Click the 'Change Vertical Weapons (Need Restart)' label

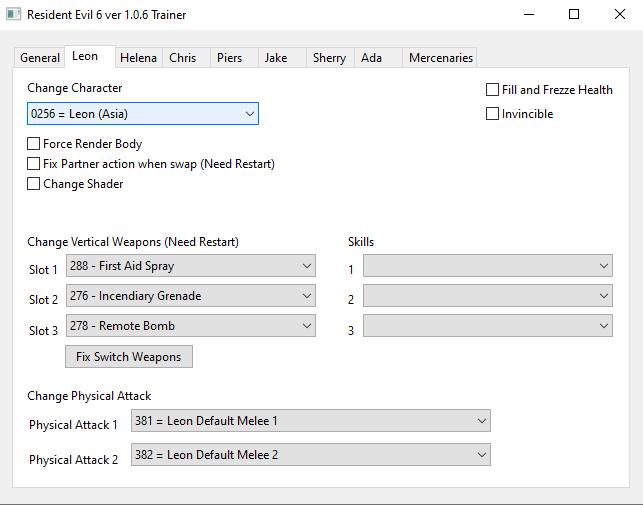pyautogui.click(x=133, y=242)
